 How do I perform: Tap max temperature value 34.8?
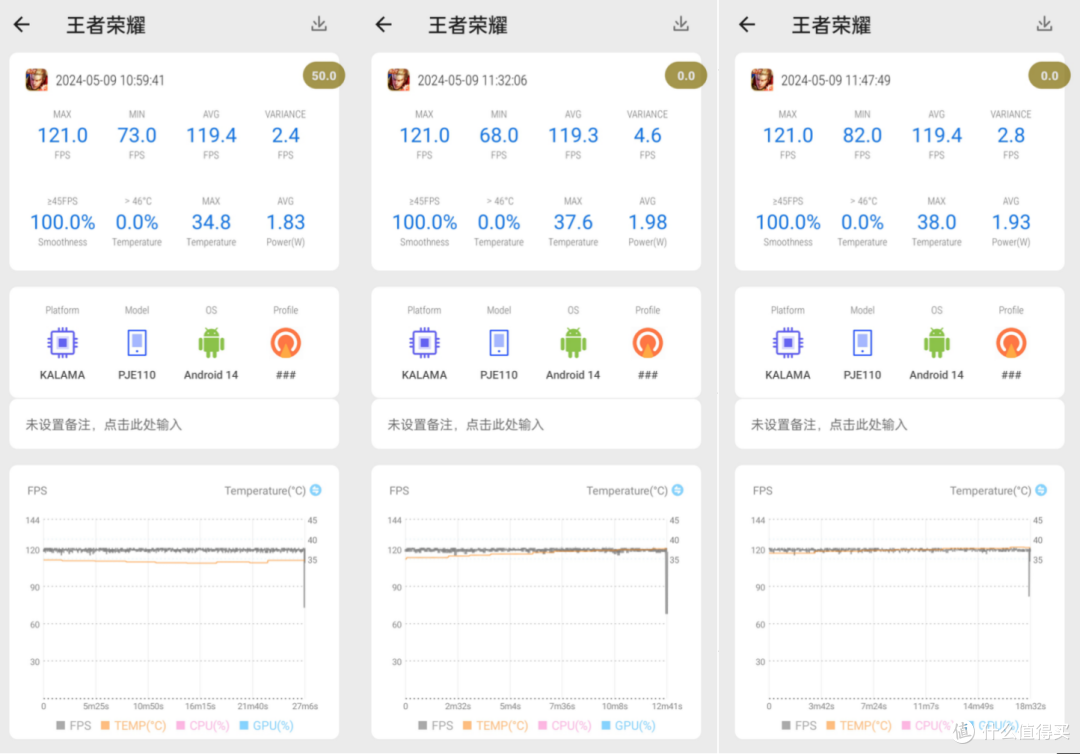coord(211,222)
